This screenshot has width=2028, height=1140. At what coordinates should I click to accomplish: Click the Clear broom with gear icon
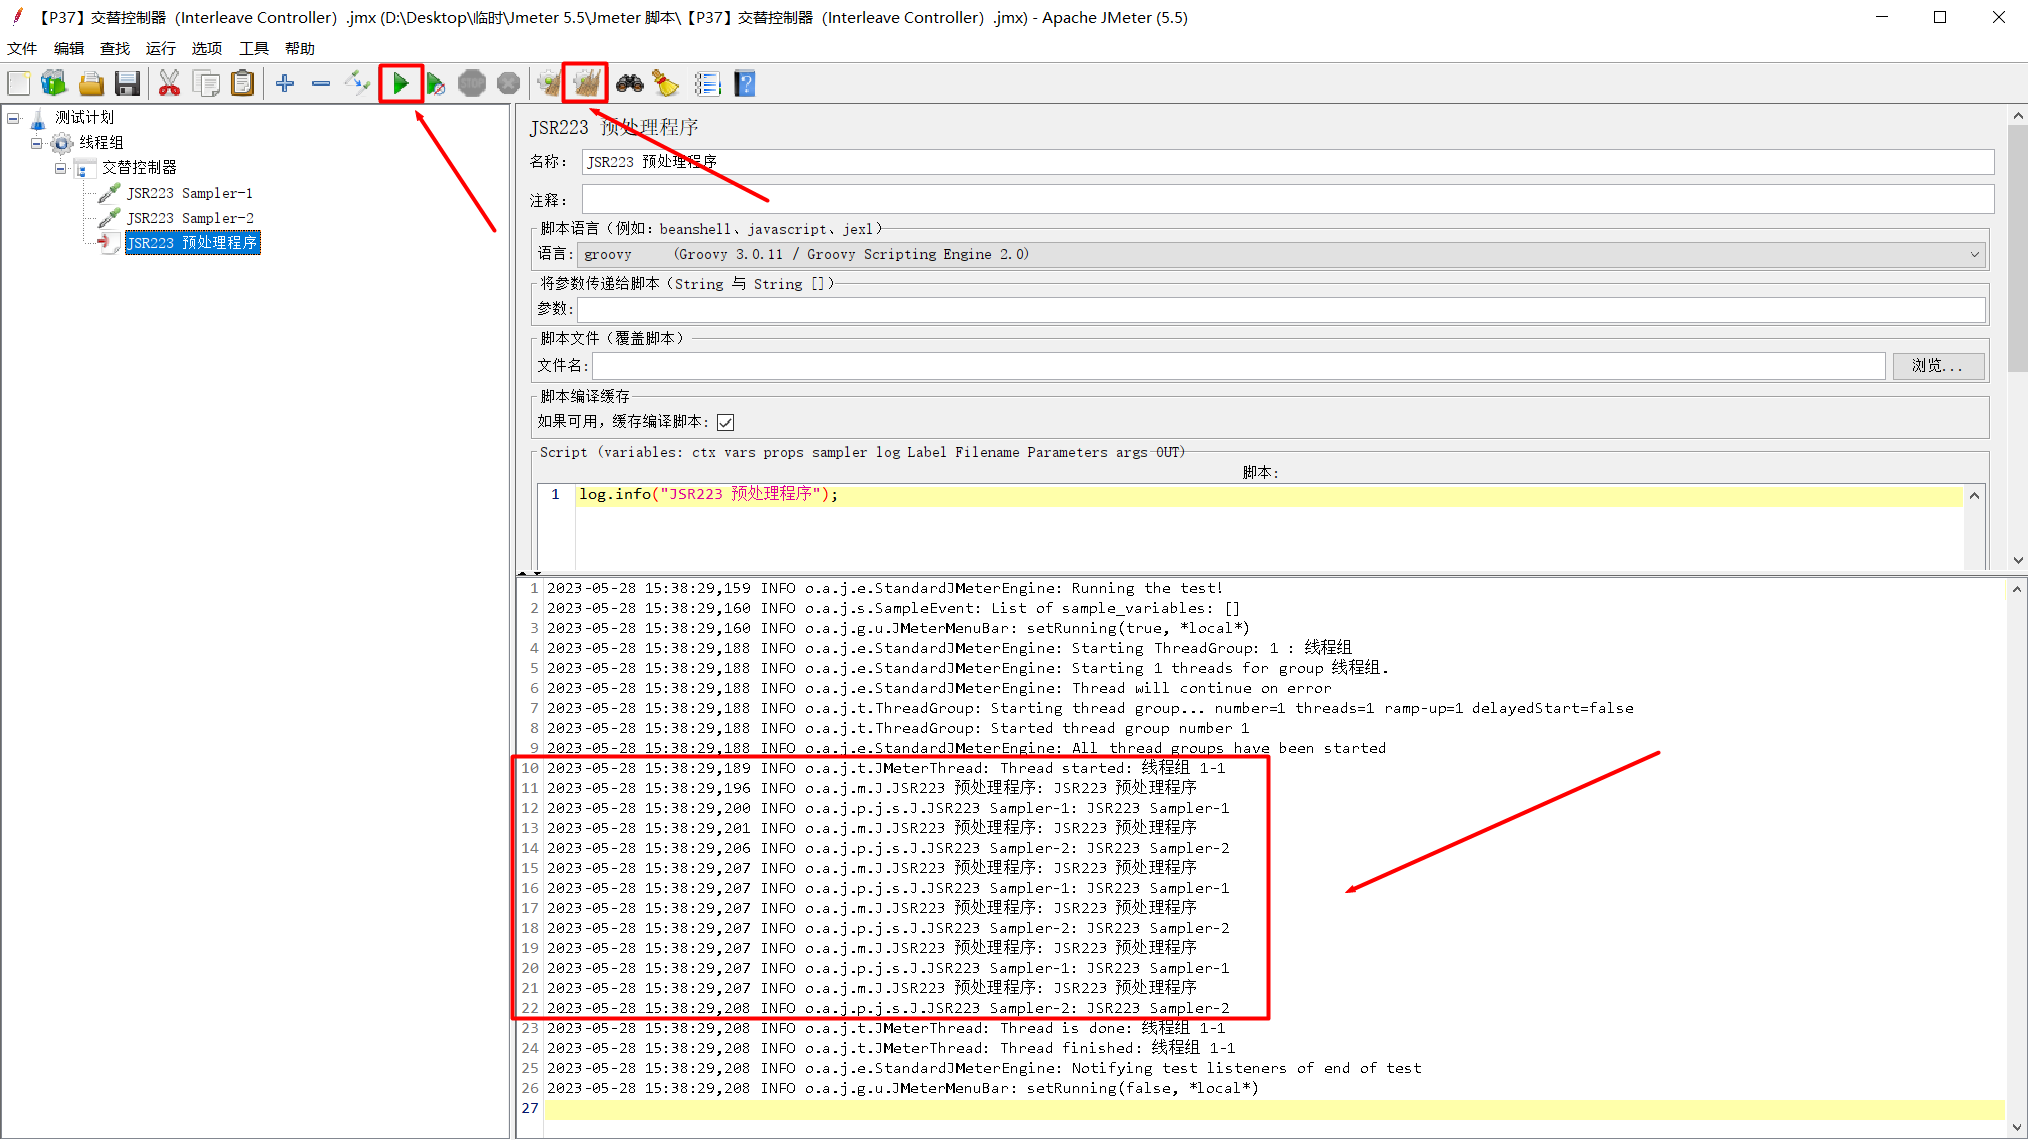pyautogui.click(x=549, y=84)
